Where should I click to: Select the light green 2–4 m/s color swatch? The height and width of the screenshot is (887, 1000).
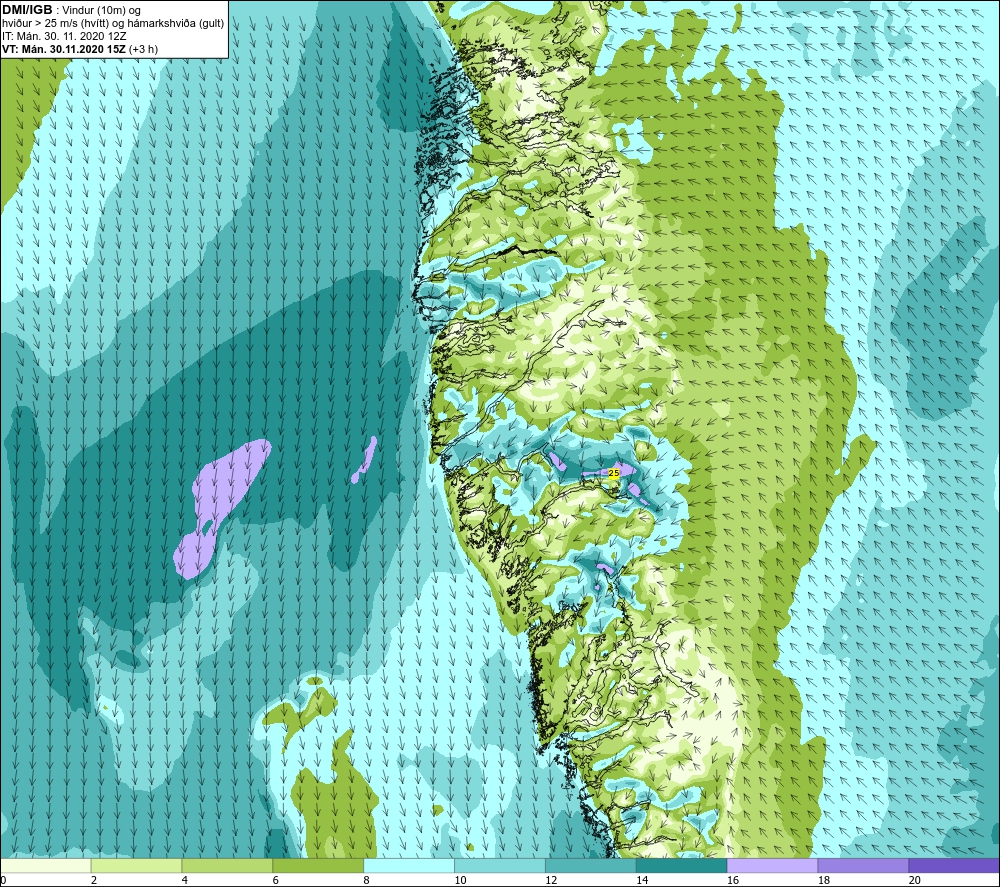pos(136,866)
